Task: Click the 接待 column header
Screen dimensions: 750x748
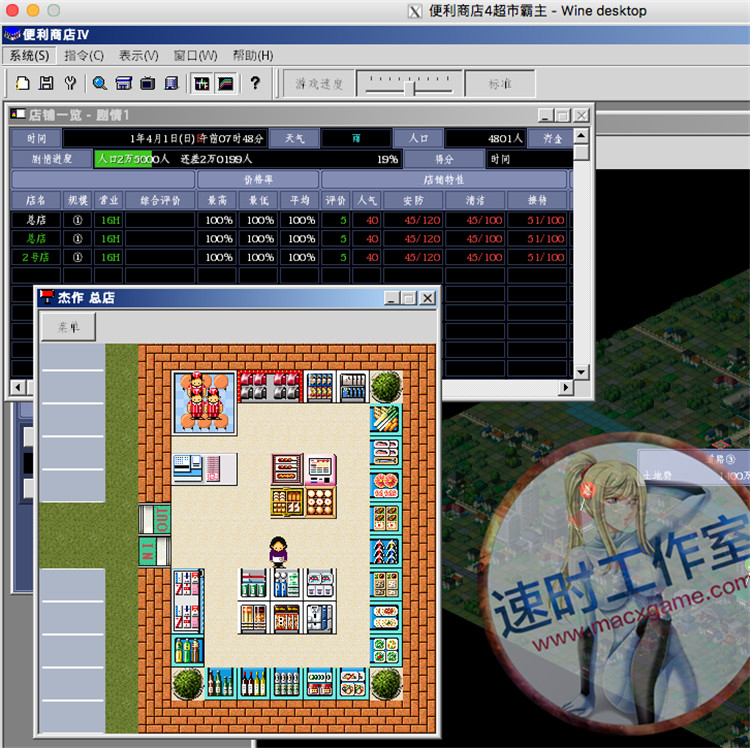Action: (537, 200)
